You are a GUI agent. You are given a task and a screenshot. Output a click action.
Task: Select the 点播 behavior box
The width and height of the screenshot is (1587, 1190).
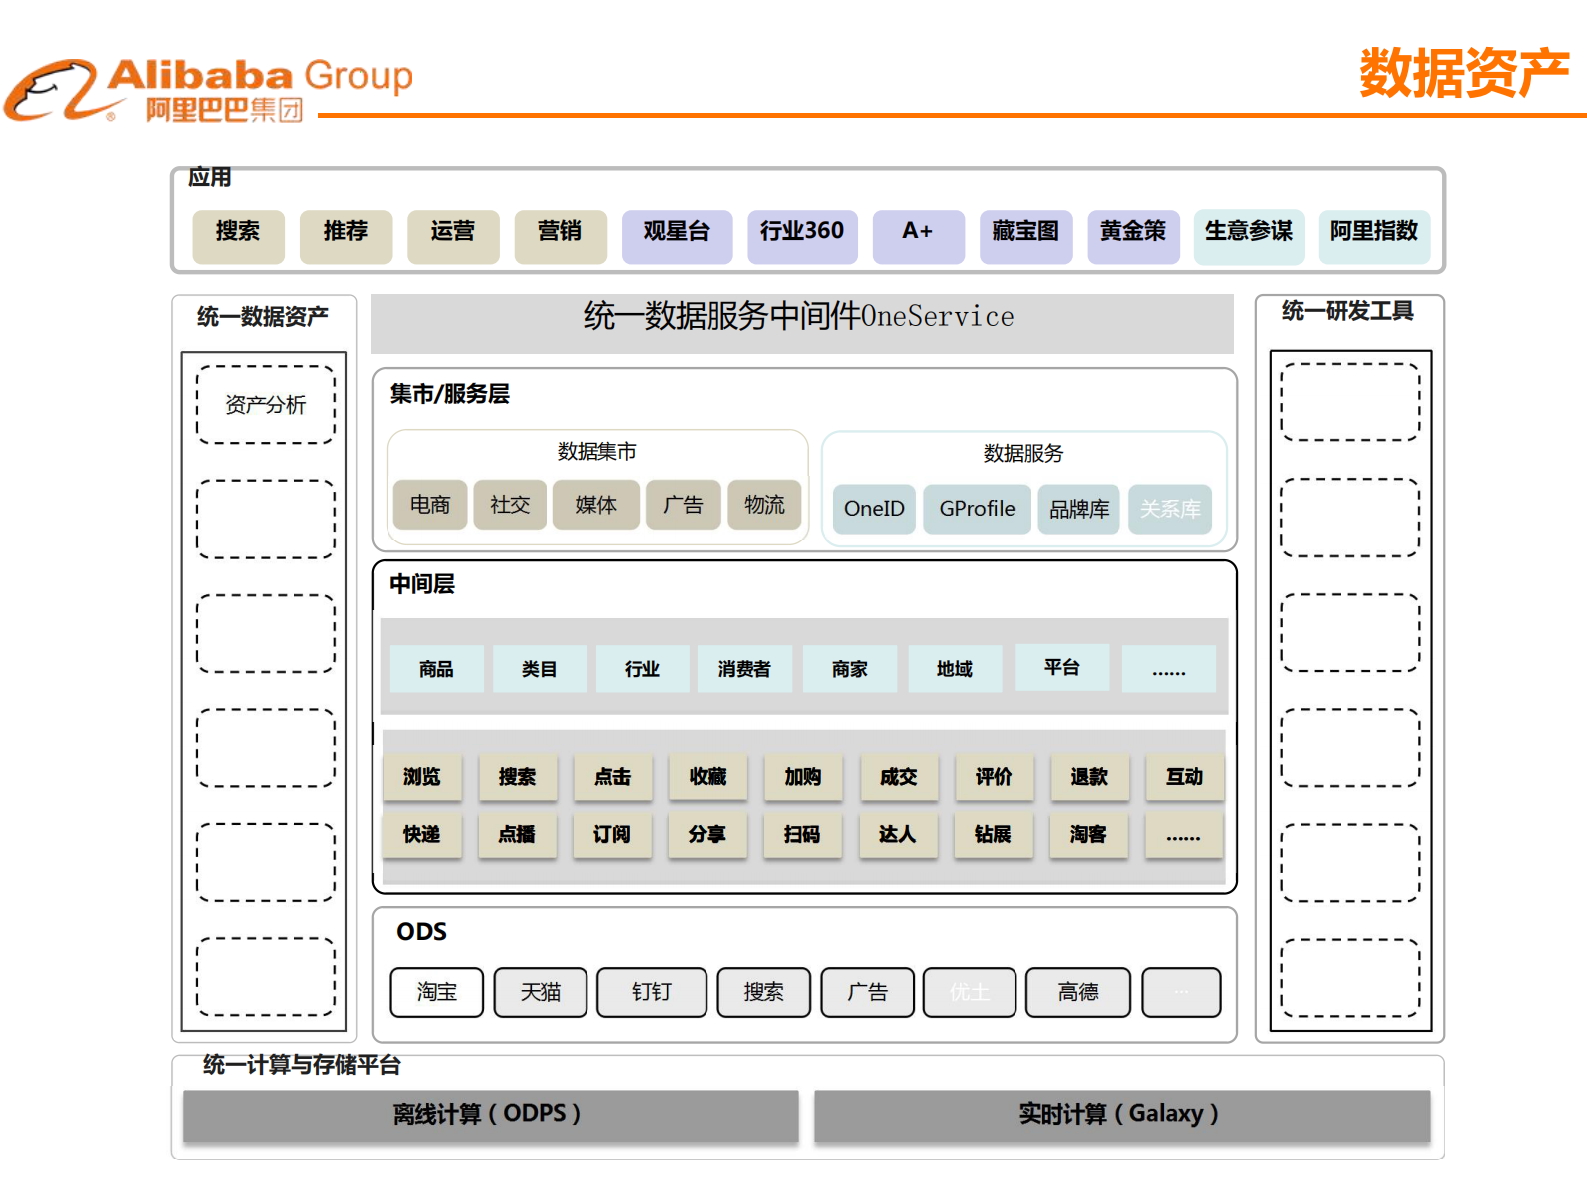[x=517, y=834]
